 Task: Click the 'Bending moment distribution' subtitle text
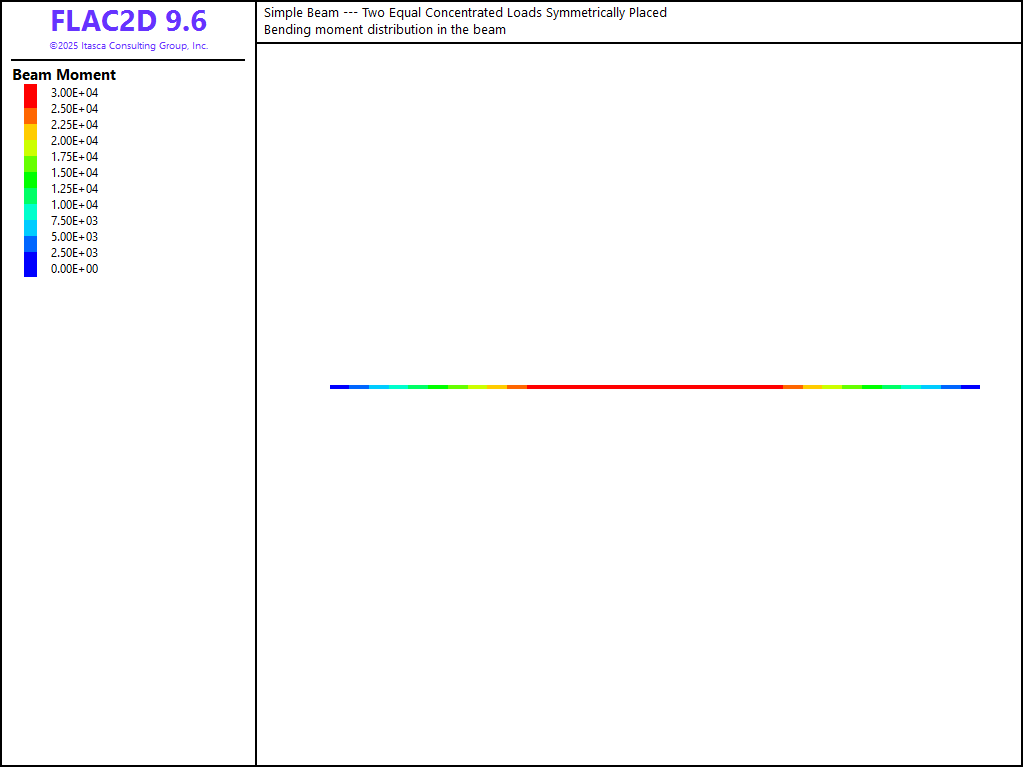coord(385,30)
